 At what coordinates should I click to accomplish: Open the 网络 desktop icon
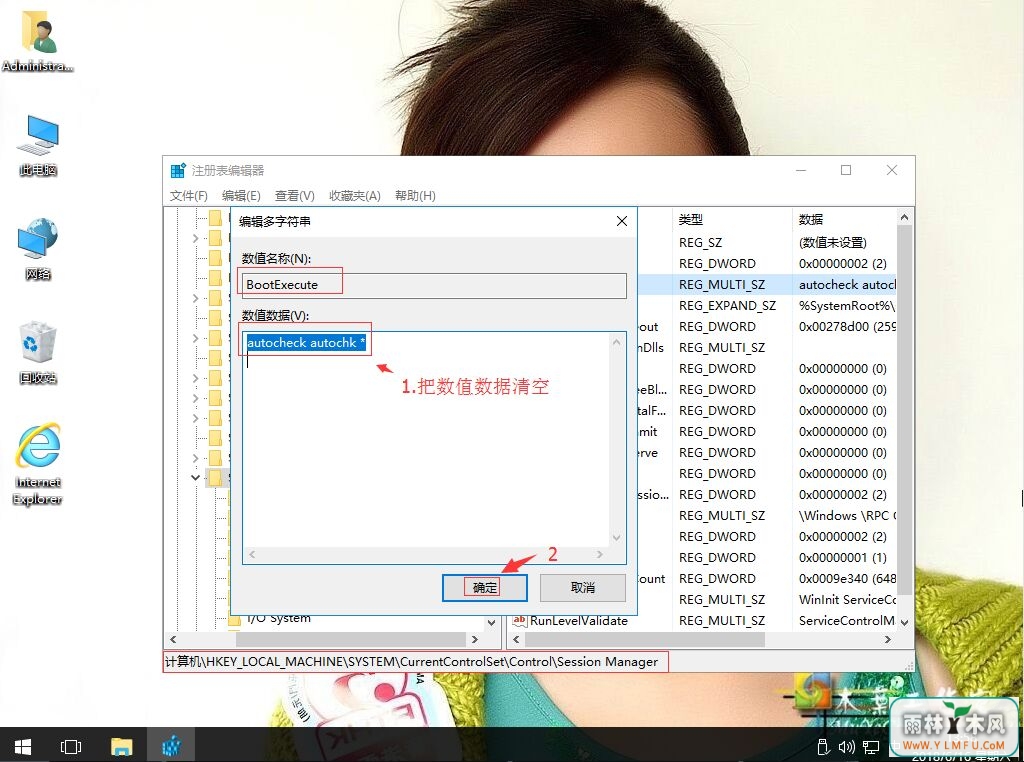point(38,249)
